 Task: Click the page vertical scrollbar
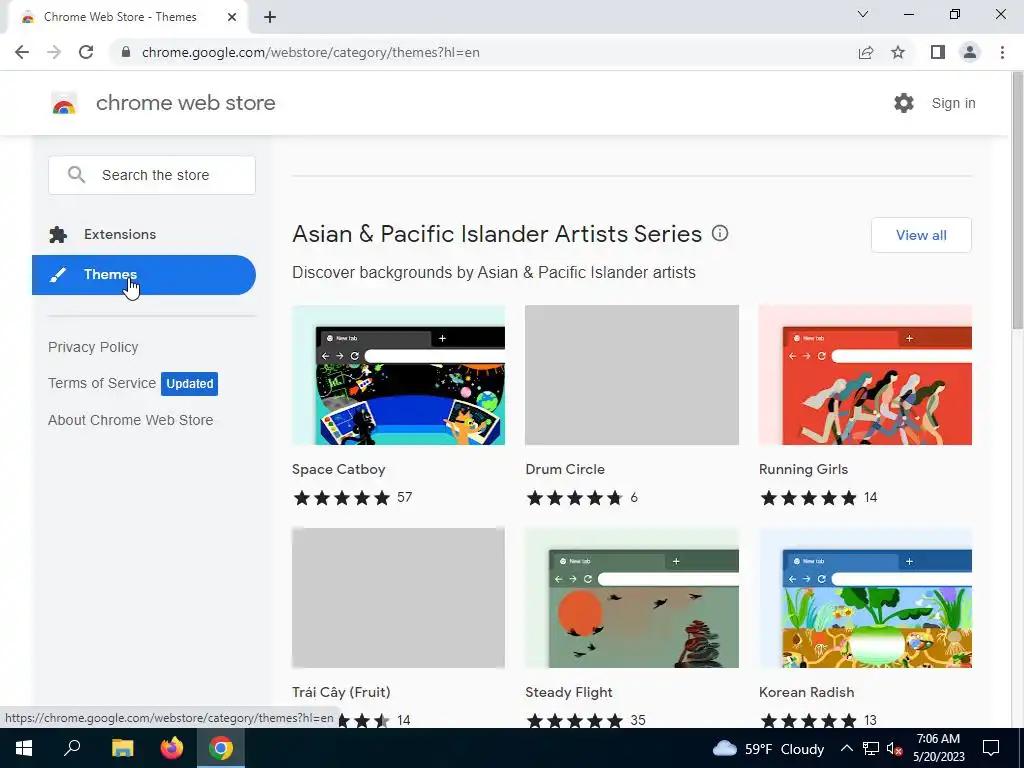pos(1017,202)
